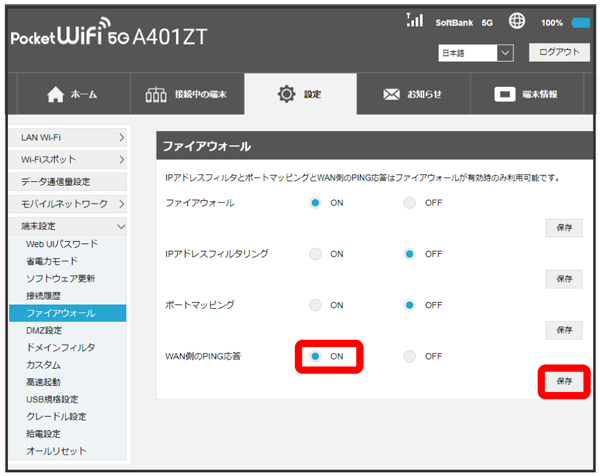This screenshot has width=600, height=476.
Task: Open the notifications envelope icon
Action: (391, 94)
